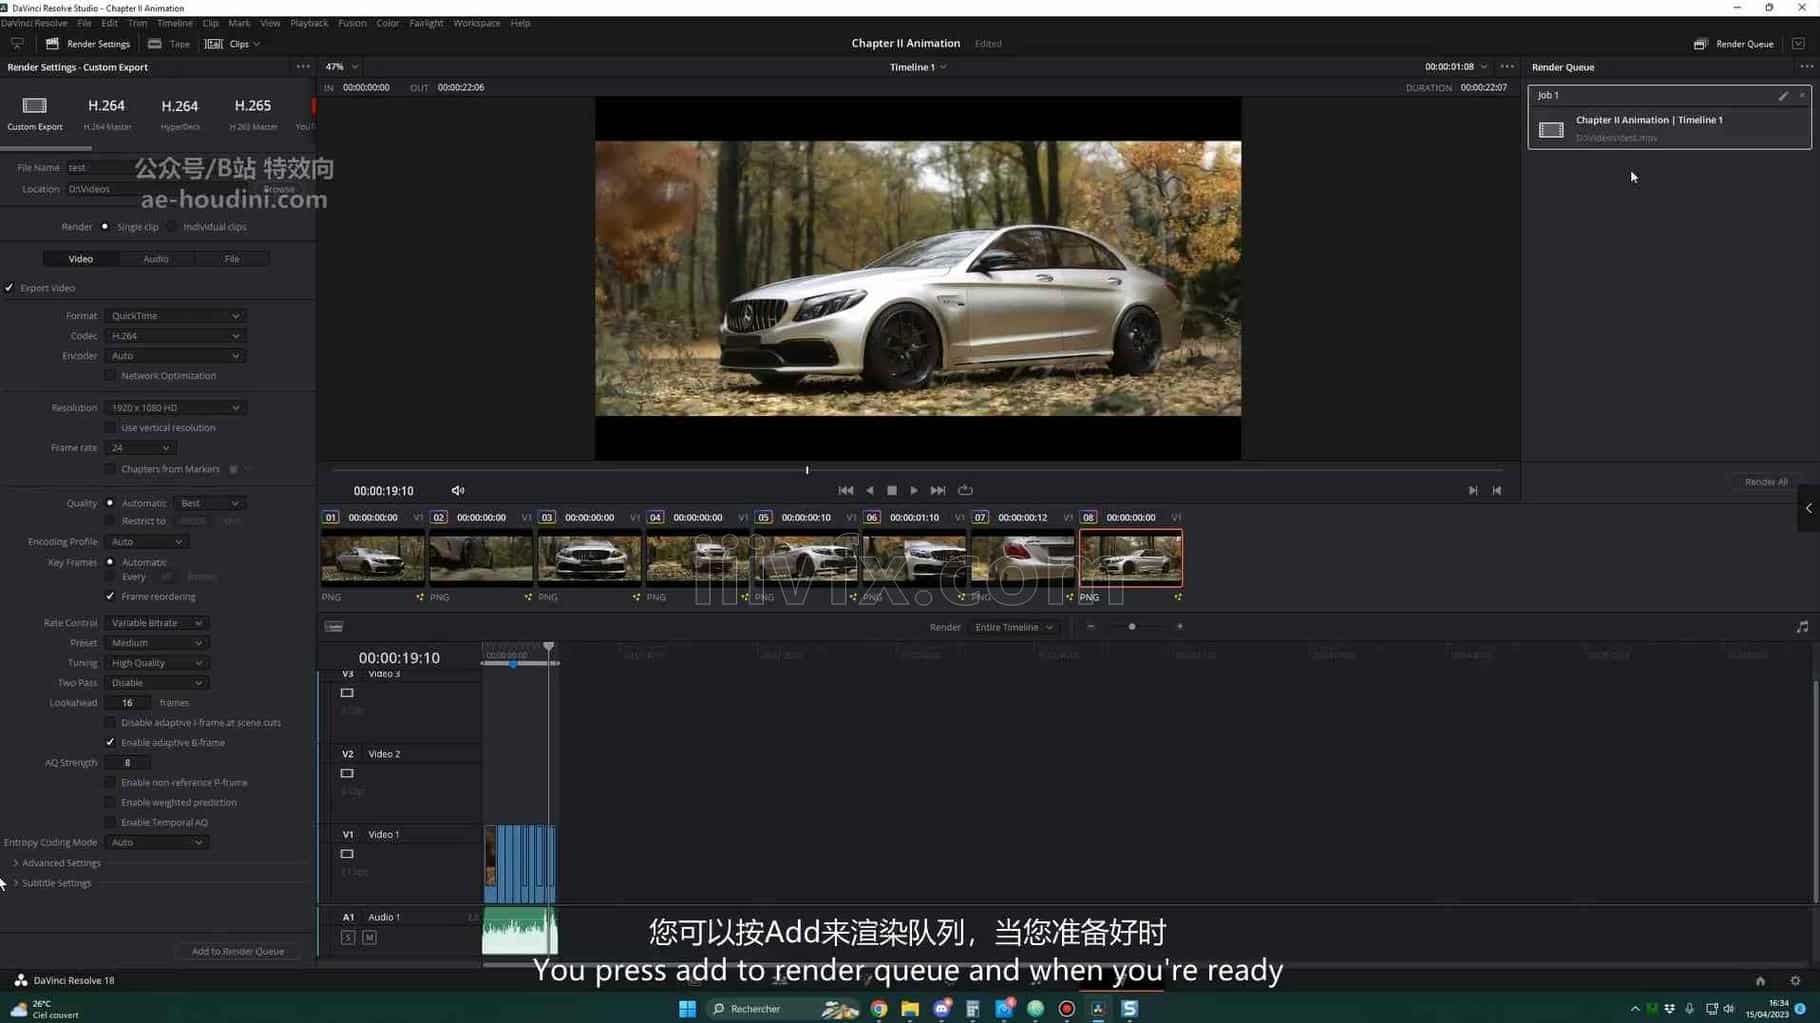Switch to the Audio tab in render settings

(x=155, y=258)
